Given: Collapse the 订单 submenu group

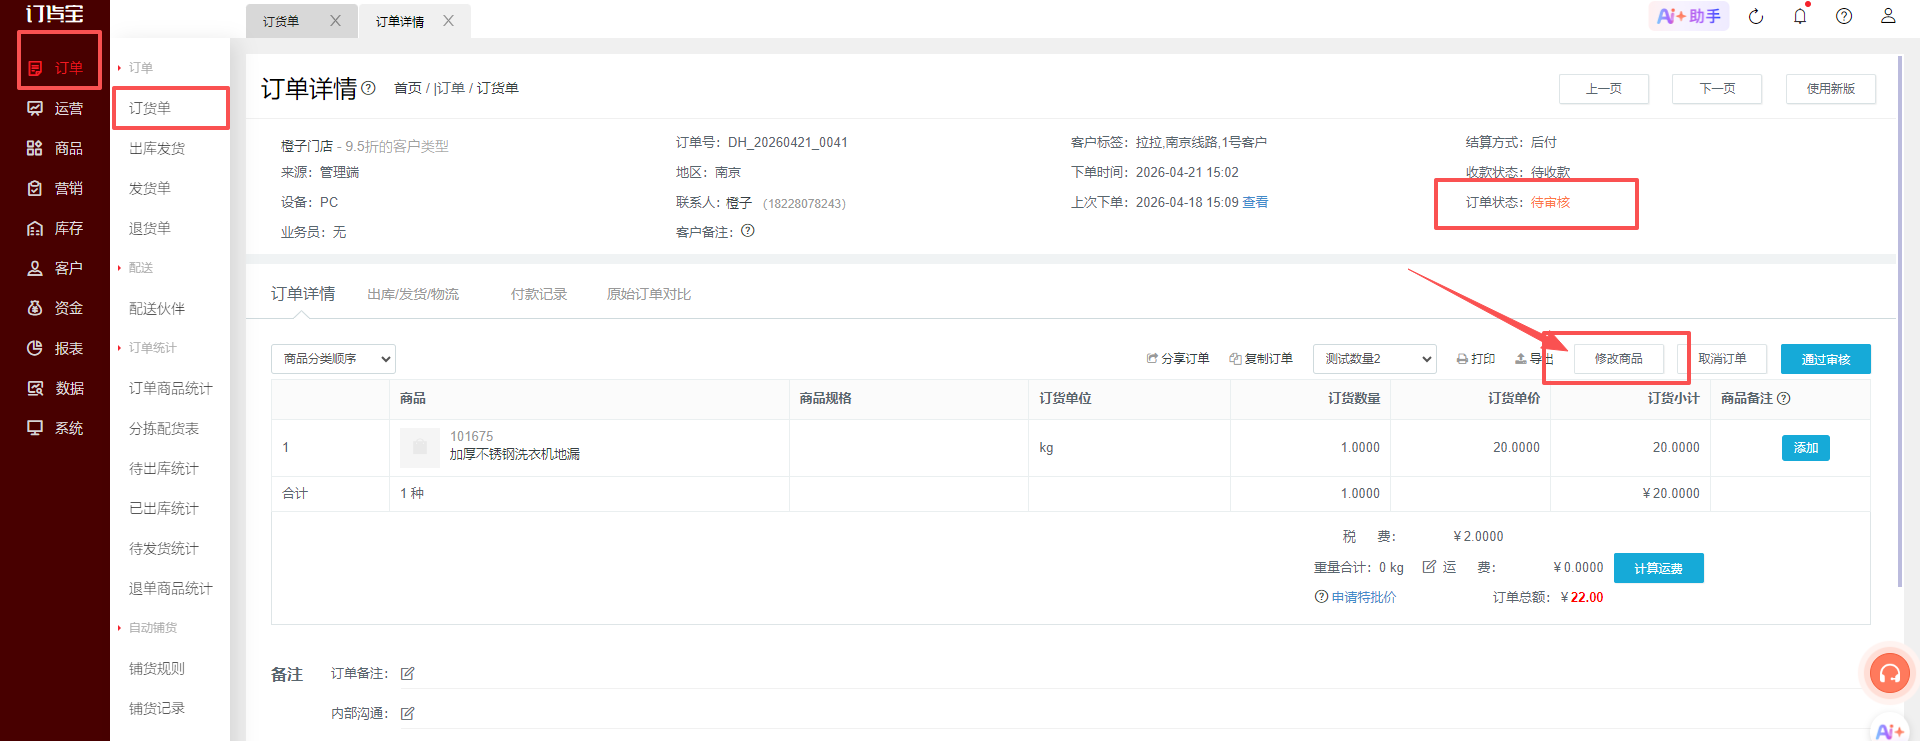Looking at the screenshot, I should point(135,68).
